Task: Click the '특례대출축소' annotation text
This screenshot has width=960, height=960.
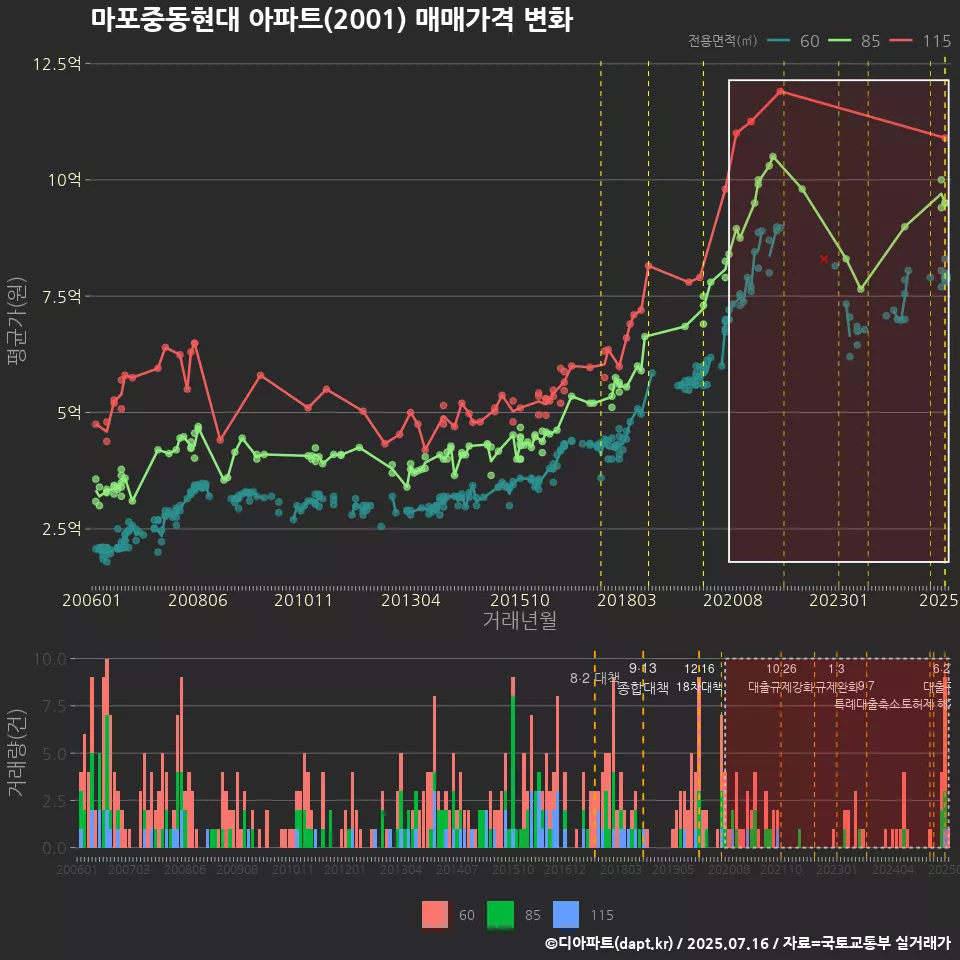Action: (x=867, y=704)
